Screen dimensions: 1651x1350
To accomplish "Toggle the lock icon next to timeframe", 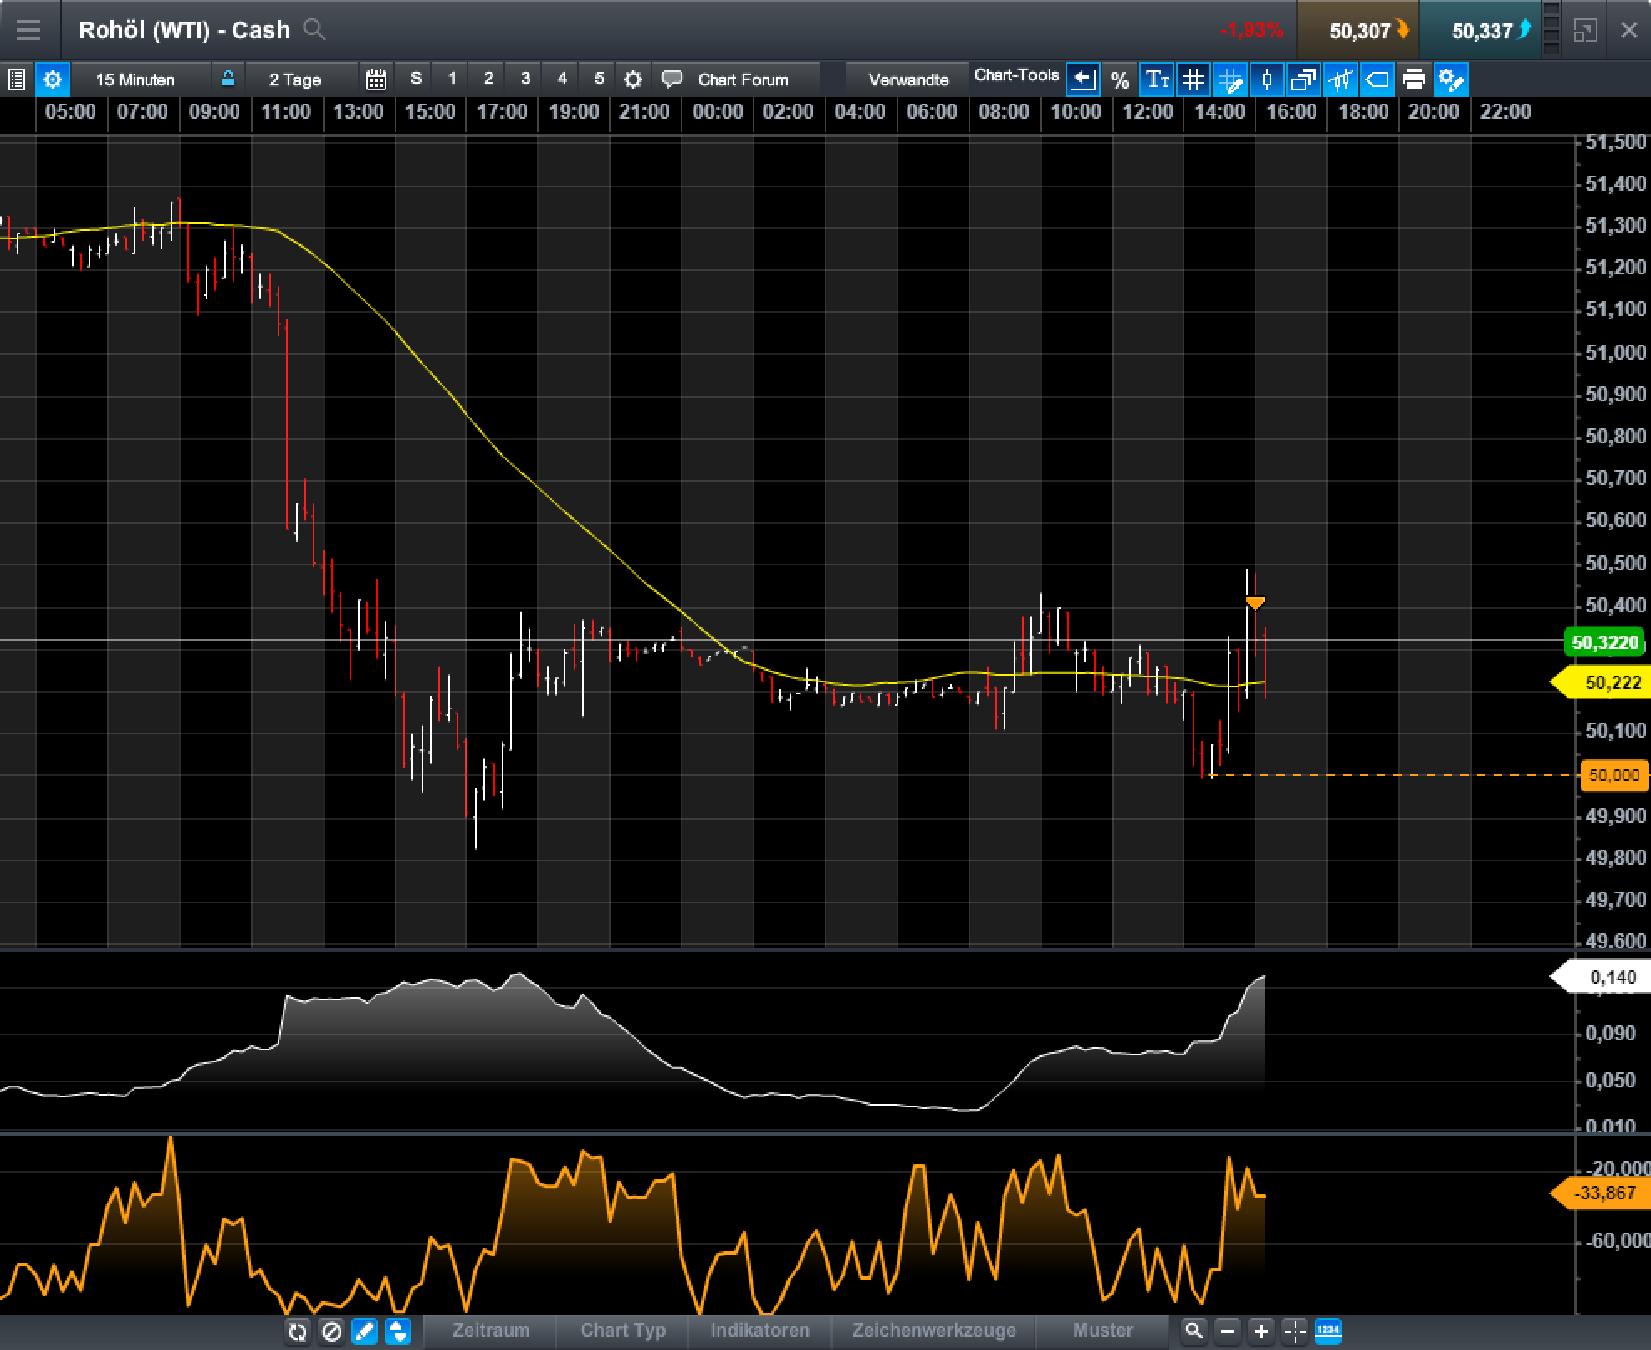I will [228, 78].
